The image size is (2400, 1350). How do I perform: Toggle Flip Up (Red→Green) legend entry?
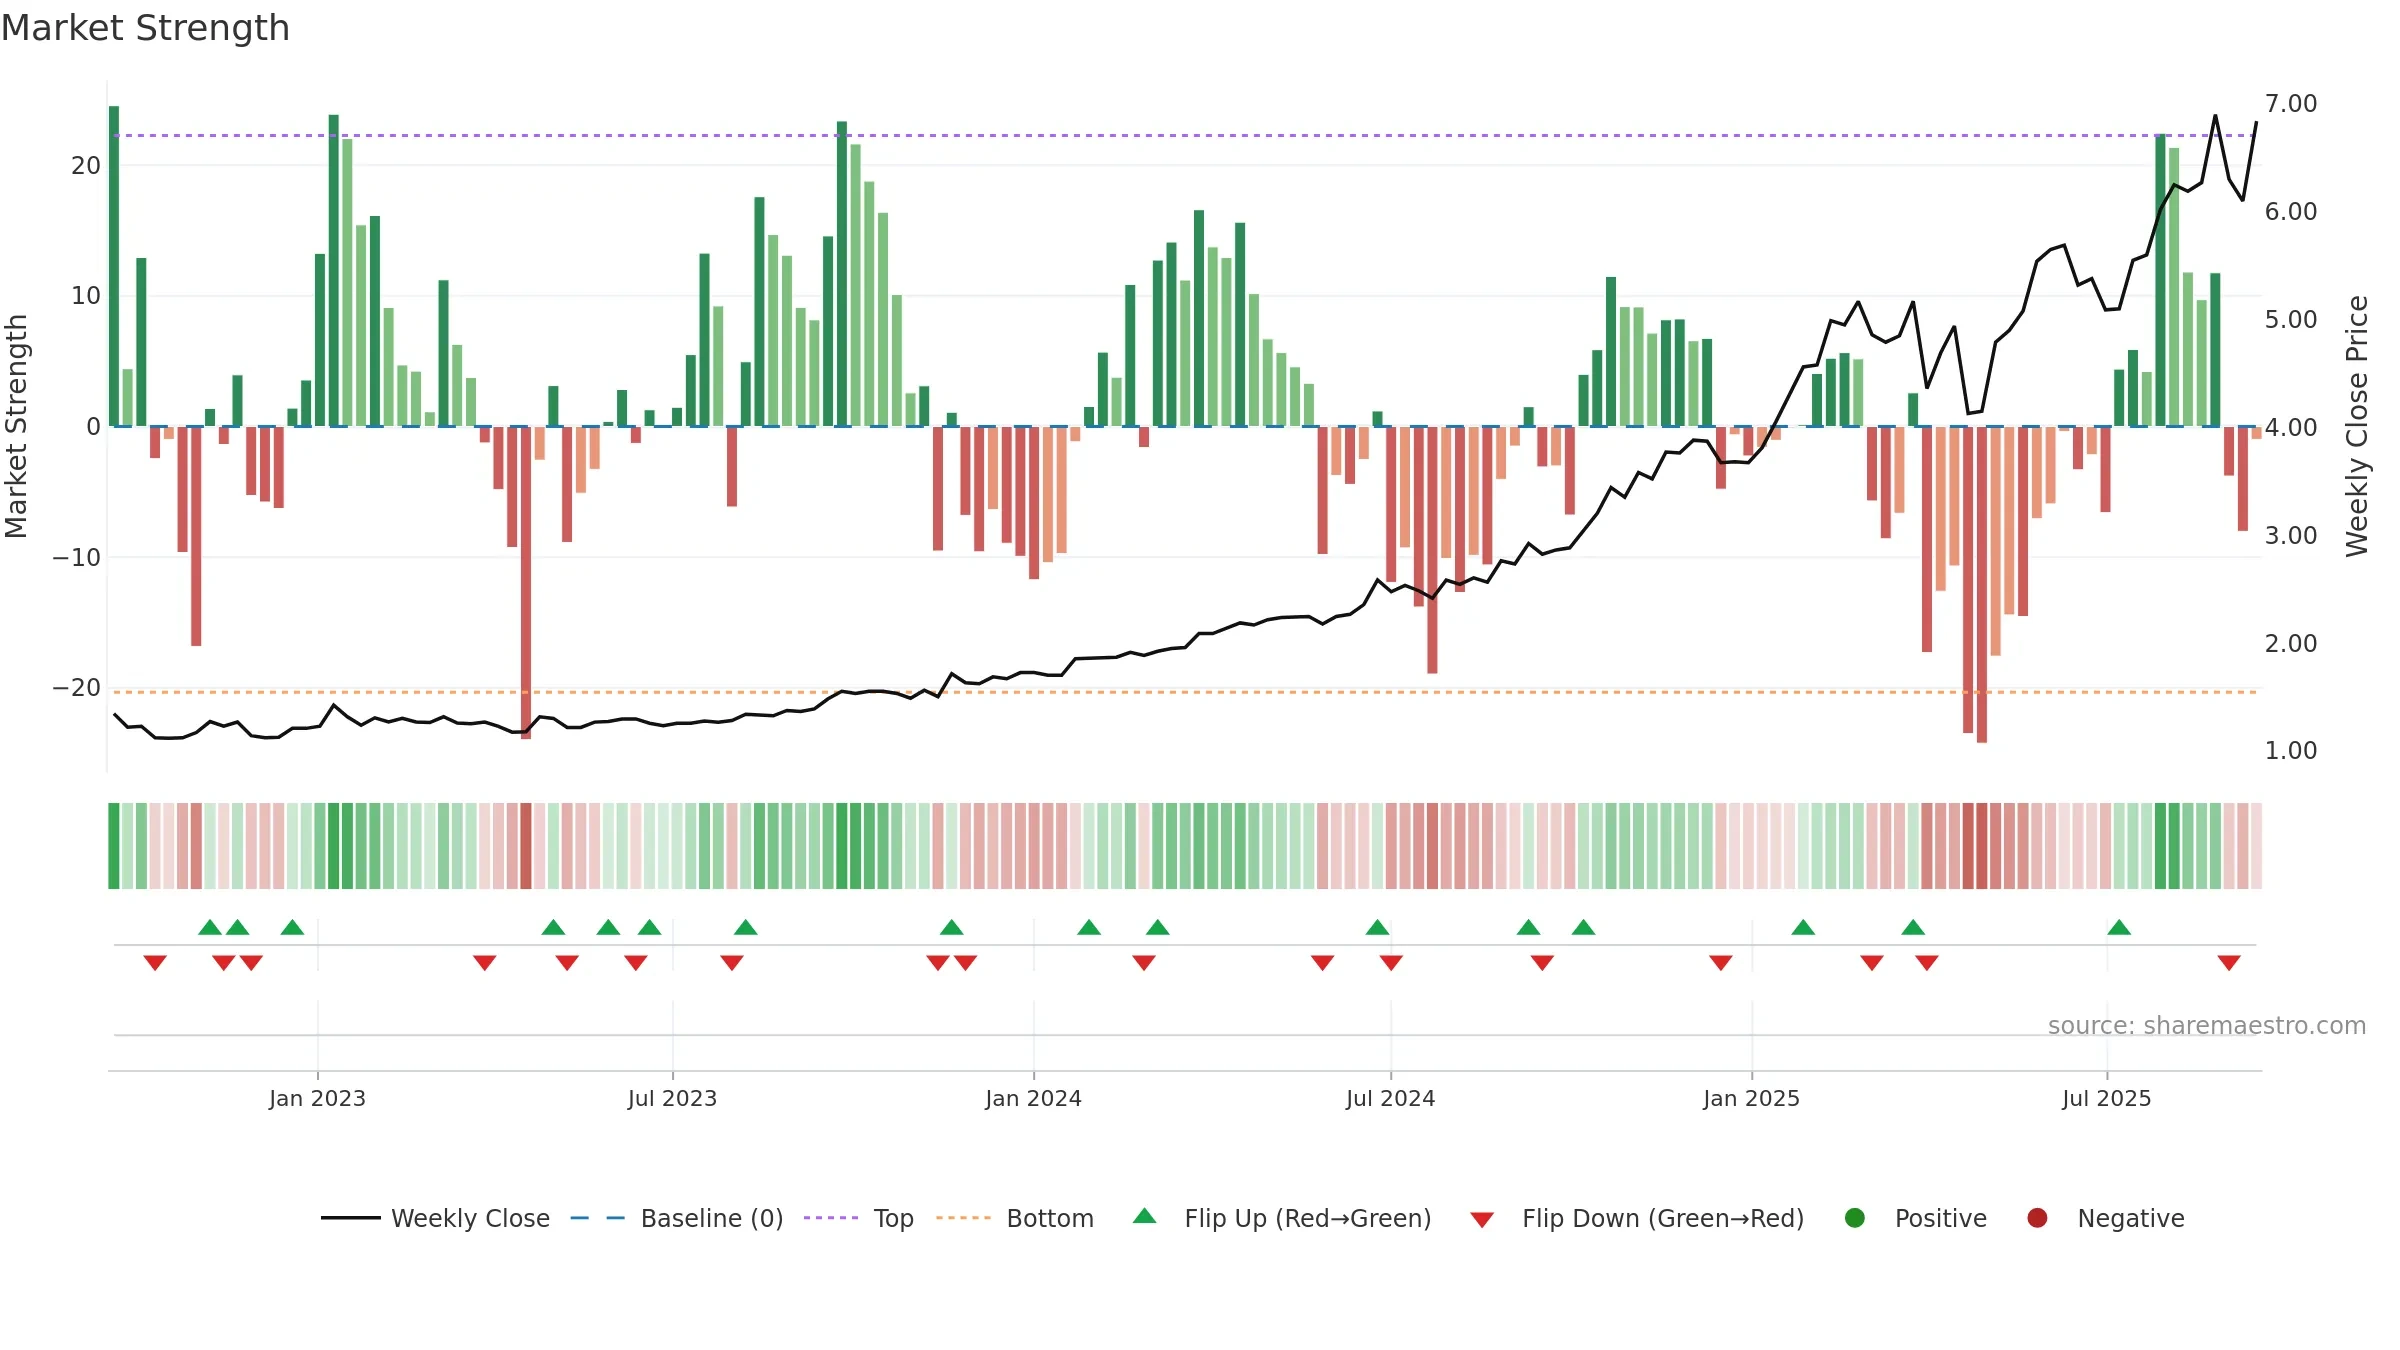(x=1282, y=1218)
